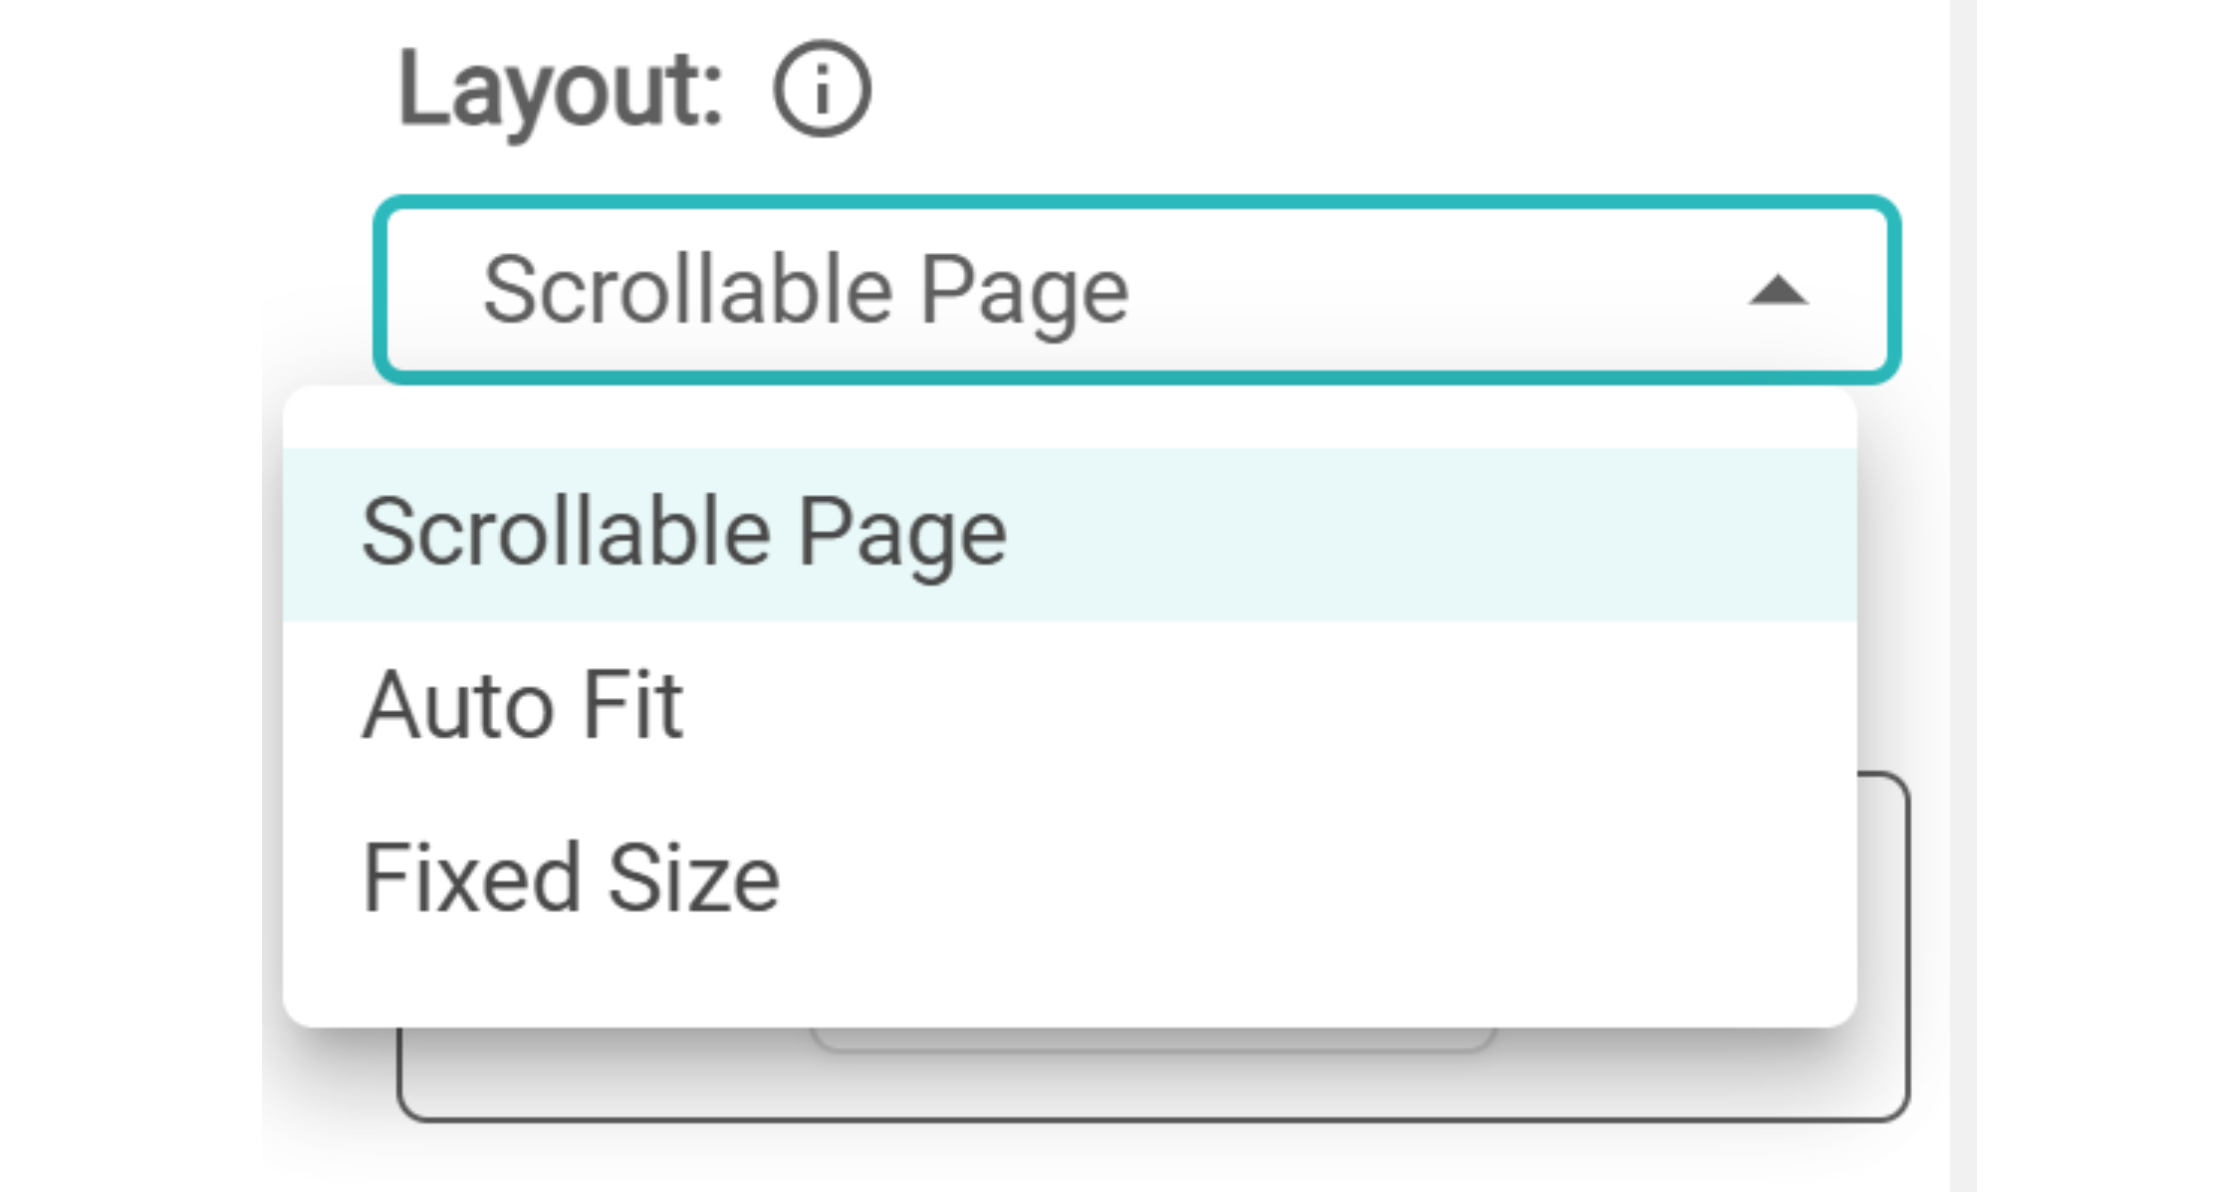Click the partially hidden button below the menu
The width and height of the screenshot is (2239, 1192).
tap(1150, 1040)
